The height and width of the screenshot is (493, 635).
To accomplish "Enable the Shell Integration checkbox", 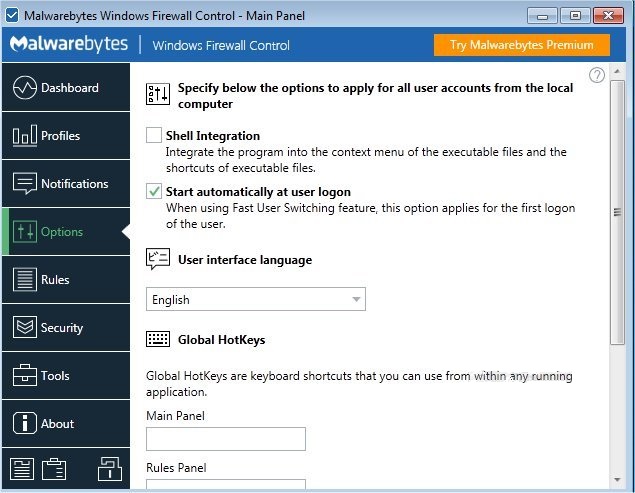I will point(154,135).
